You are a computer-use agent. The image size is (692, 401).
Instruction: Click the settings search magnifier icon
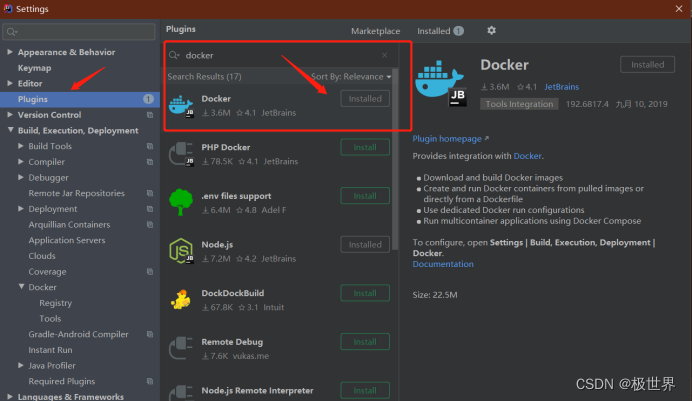pyautogui.click(x=12, y=32)
